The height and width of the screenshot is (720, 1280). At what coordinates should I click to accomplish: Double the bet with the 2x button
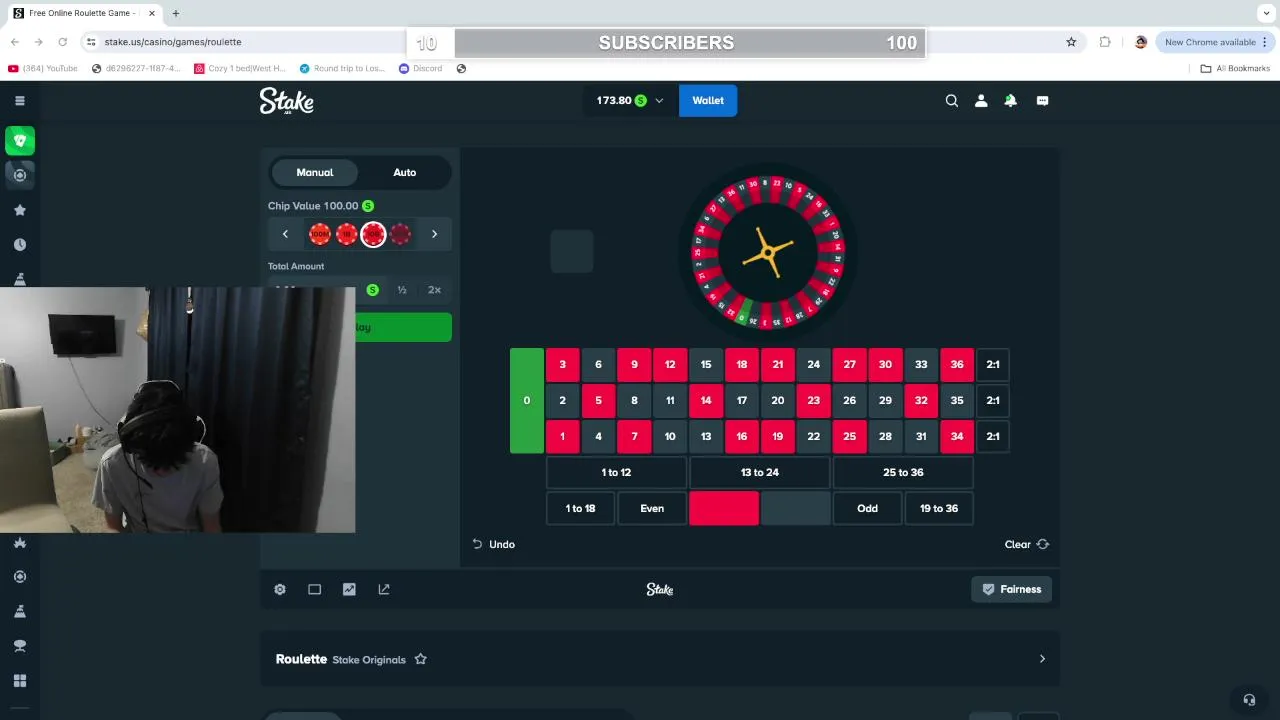(434, 290)
